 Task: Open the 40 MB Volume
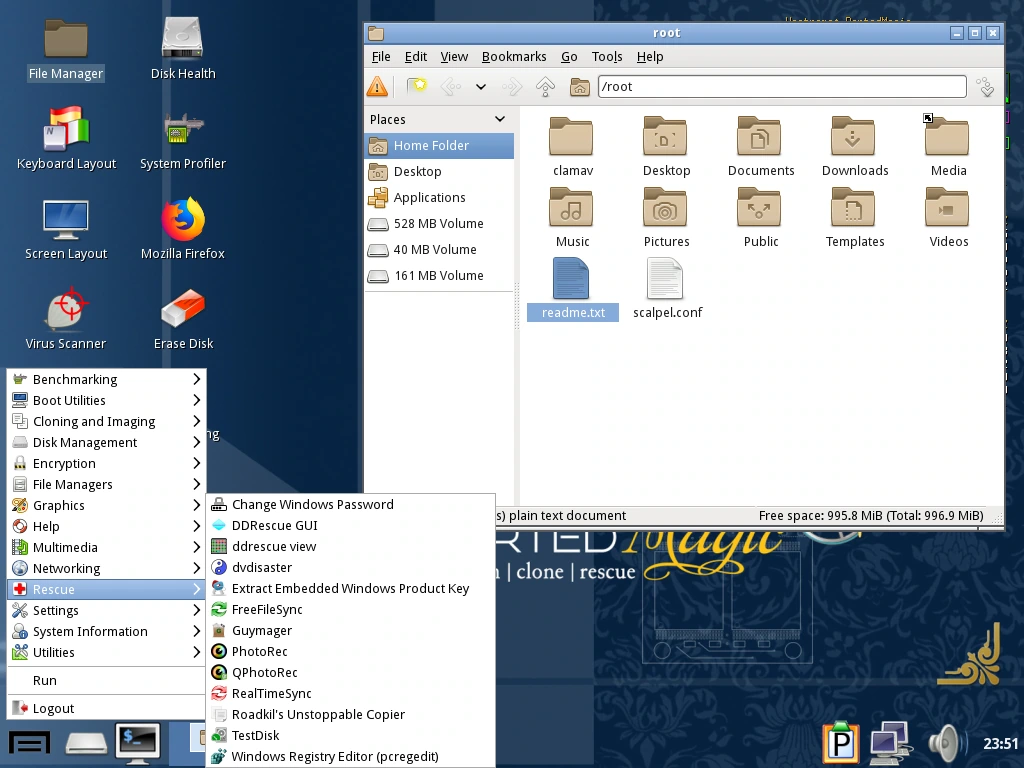[439, 249]
